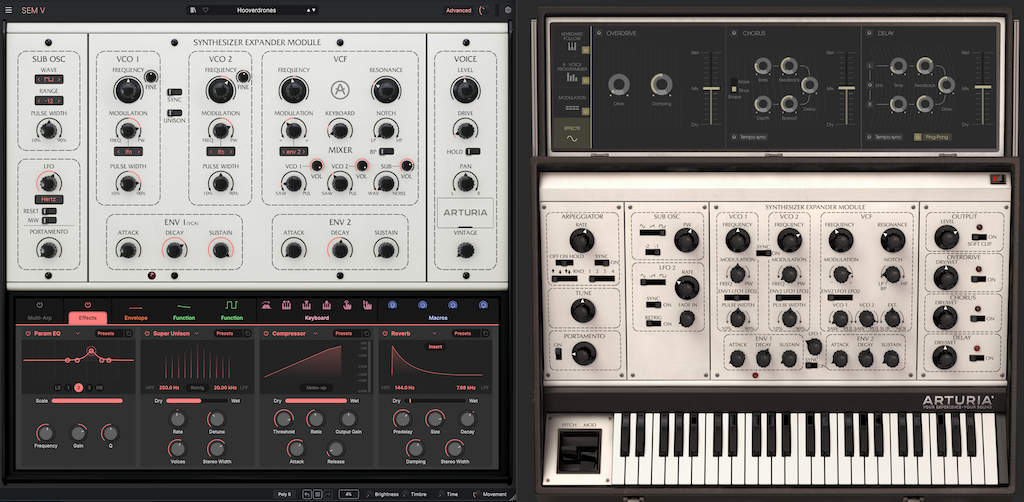The image size is (1024, 502).
Task: Click the Advanced button
Action: (458, 10)
